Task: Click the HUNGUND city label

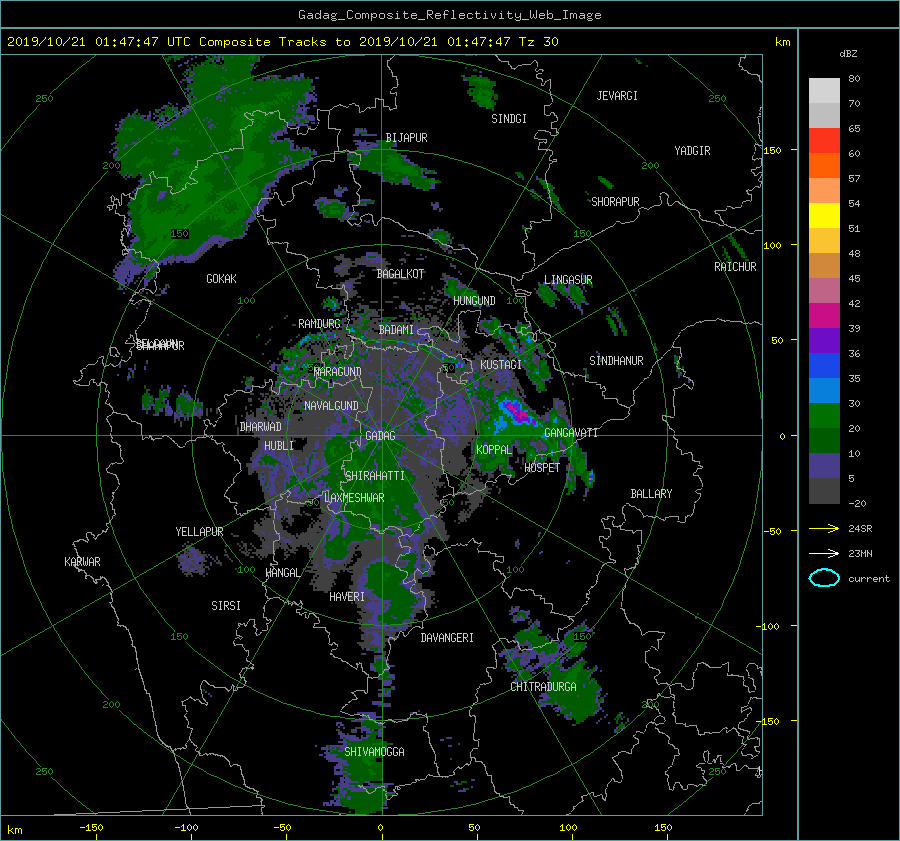Action: [474, 301]
